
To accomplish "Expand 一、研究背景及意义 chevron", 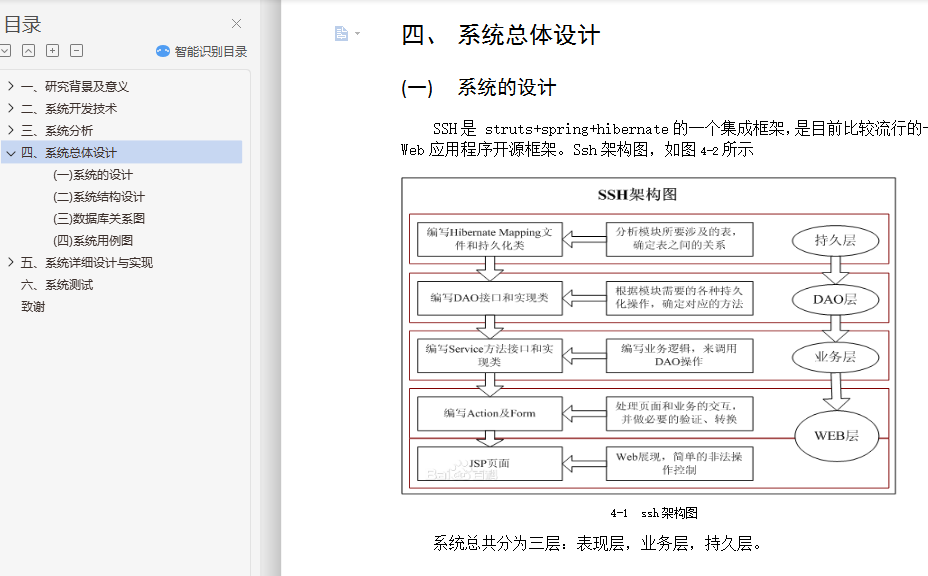I will pyautogui.click(x=11, y=86).
